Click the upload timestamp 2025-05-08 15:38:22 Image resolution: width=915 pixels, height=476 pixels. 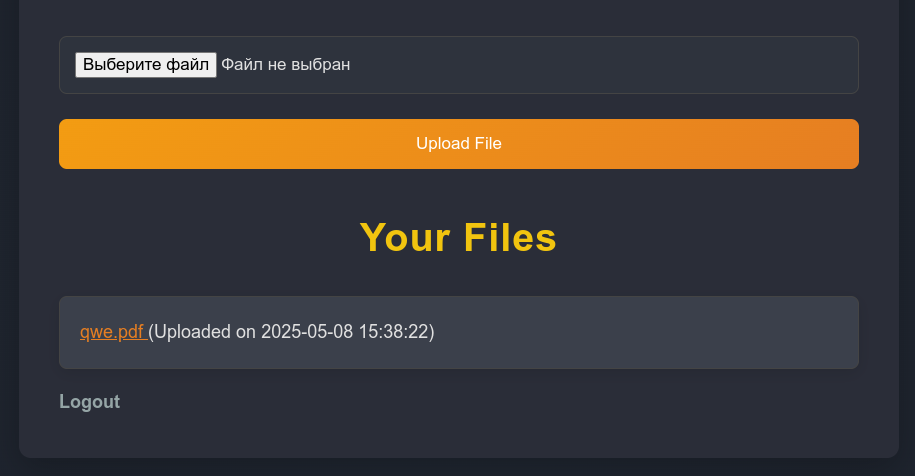[345, 332]
